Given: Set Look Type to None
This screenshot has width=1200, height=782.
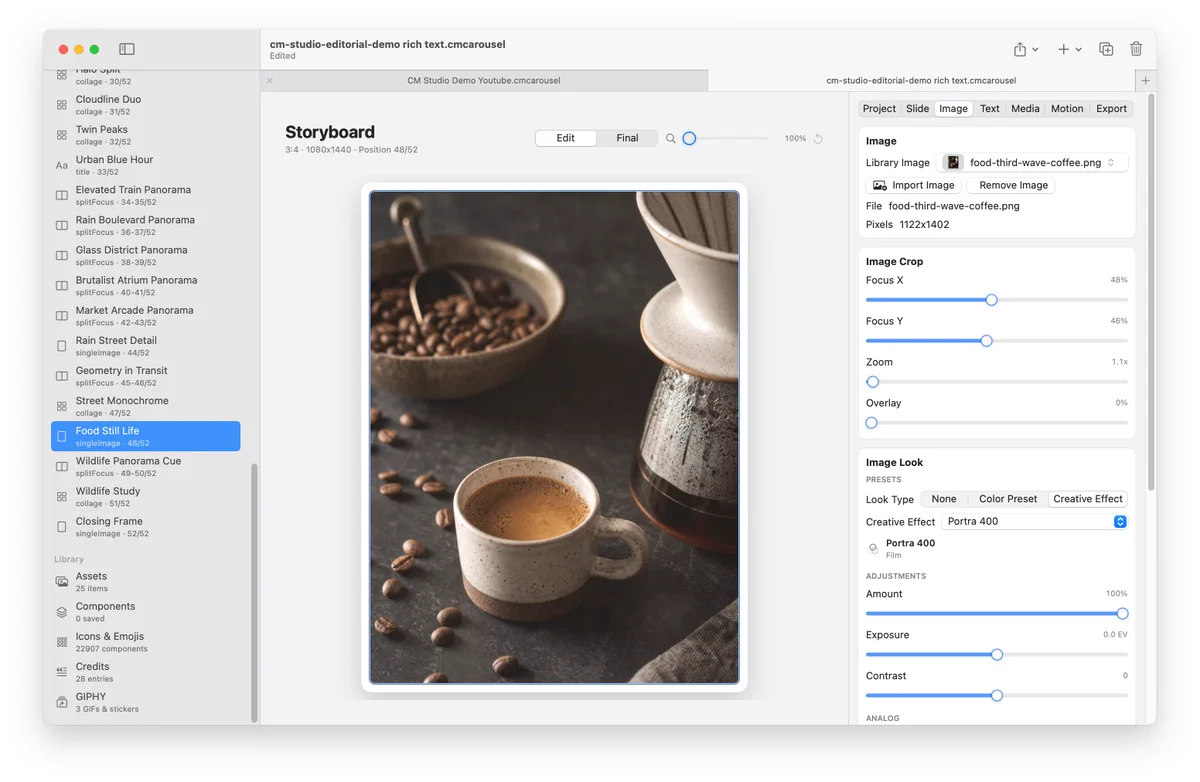Looking at the screenshot, I should point(944,499).
